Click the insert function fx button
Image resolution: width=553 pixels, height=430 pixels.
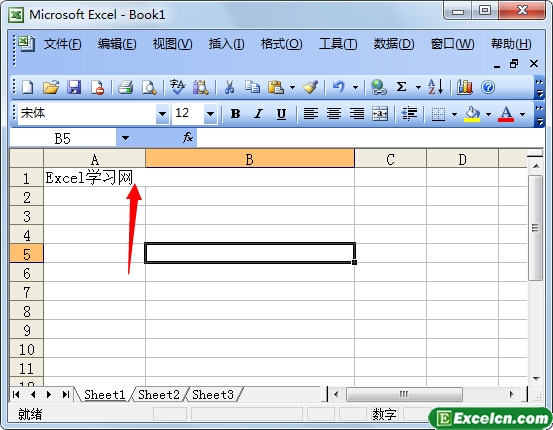[188, 138]
